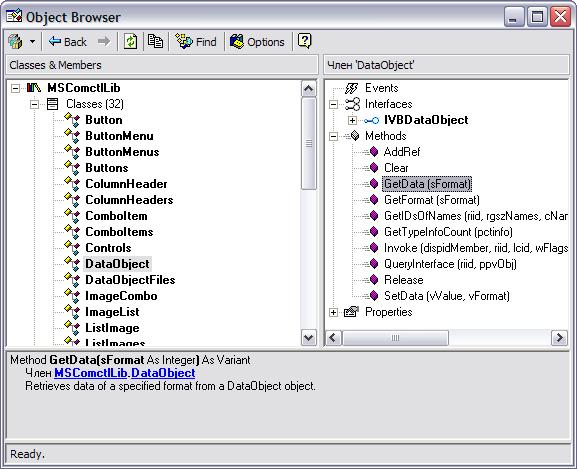Select the ListImage class
577x469 pixels.
[x=112, y=328]
